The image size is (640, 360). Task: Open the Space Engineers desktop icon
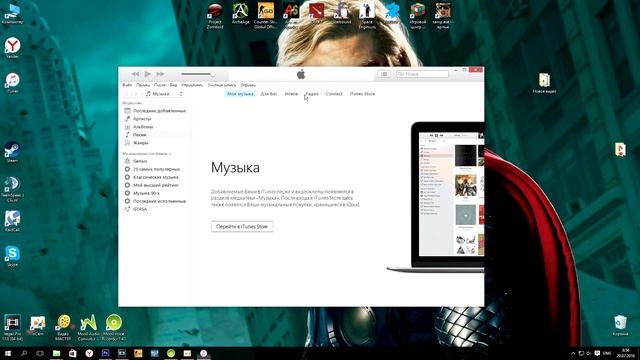(367, 16)
